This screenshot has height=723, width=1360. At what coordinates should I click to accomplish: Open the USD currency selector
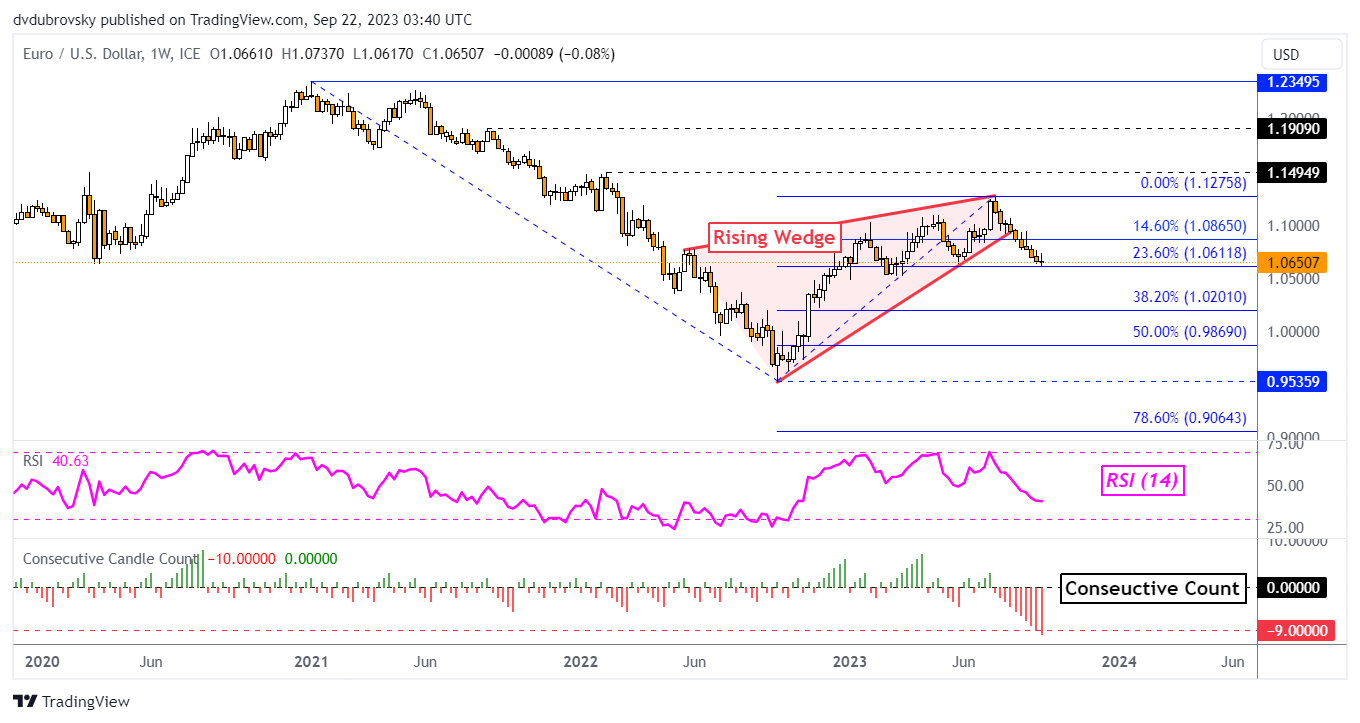coord(1299,54)
